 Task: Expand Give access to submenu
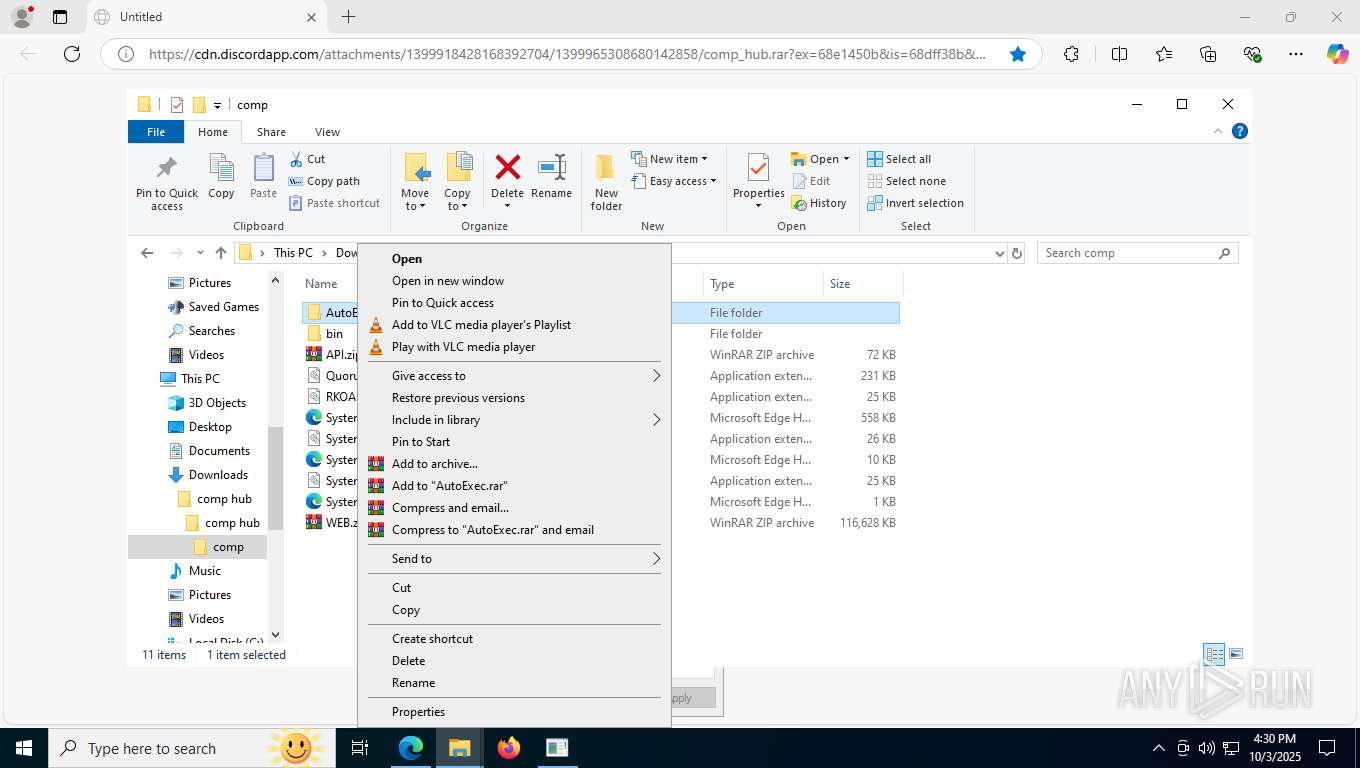point(514,376)
